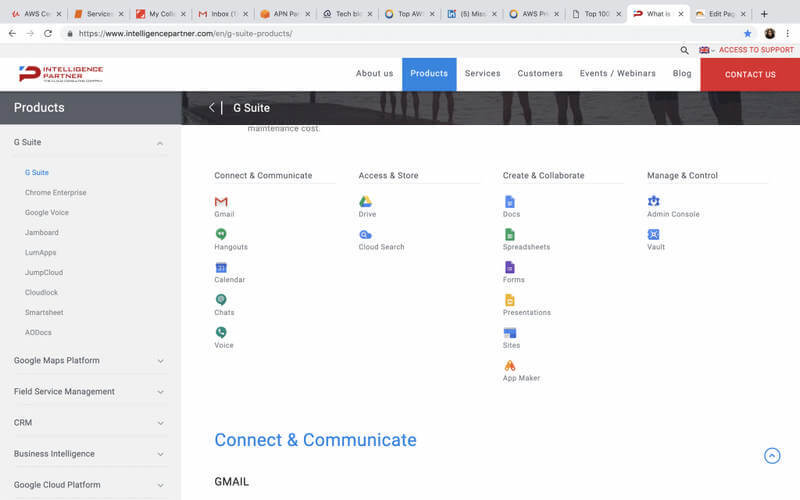The height and width of the screenshot is (500, 800).
Task: Open Google Voice sidebar link
Action: tap(46, 212)
